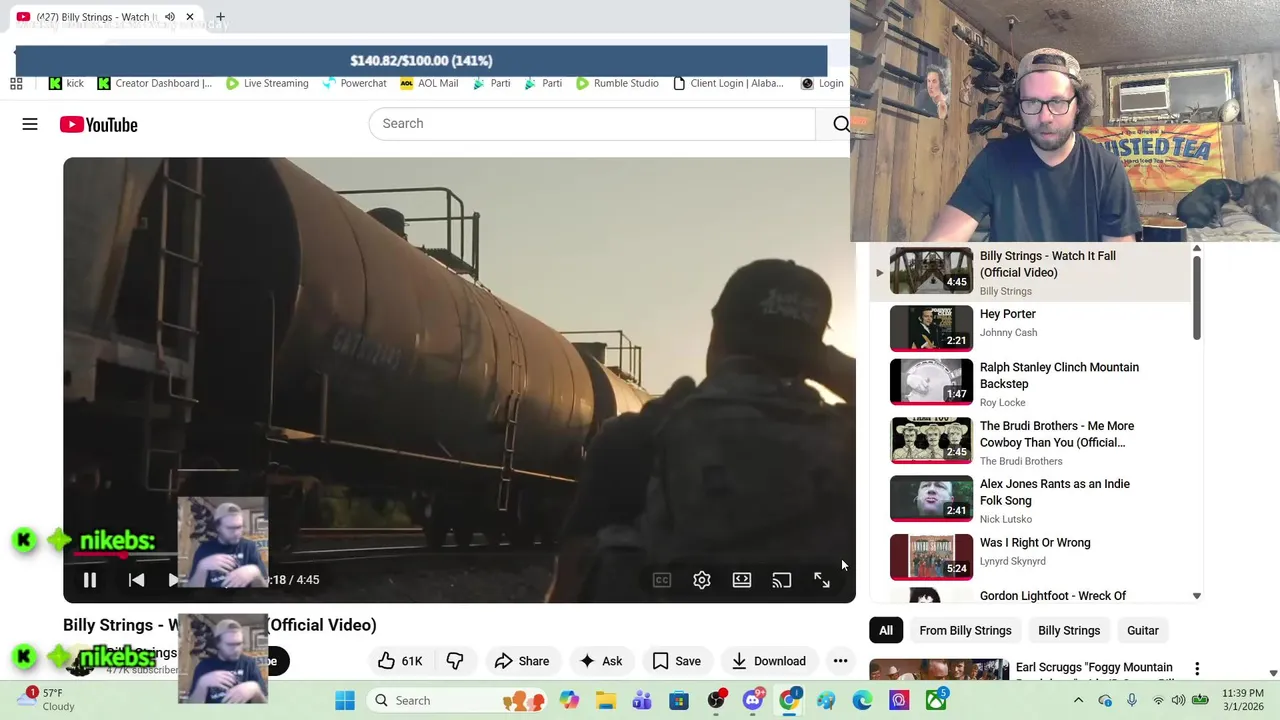Screen dimensions: 1280x720
Task: Click the Ask button
Action: [x=600, y=661]
